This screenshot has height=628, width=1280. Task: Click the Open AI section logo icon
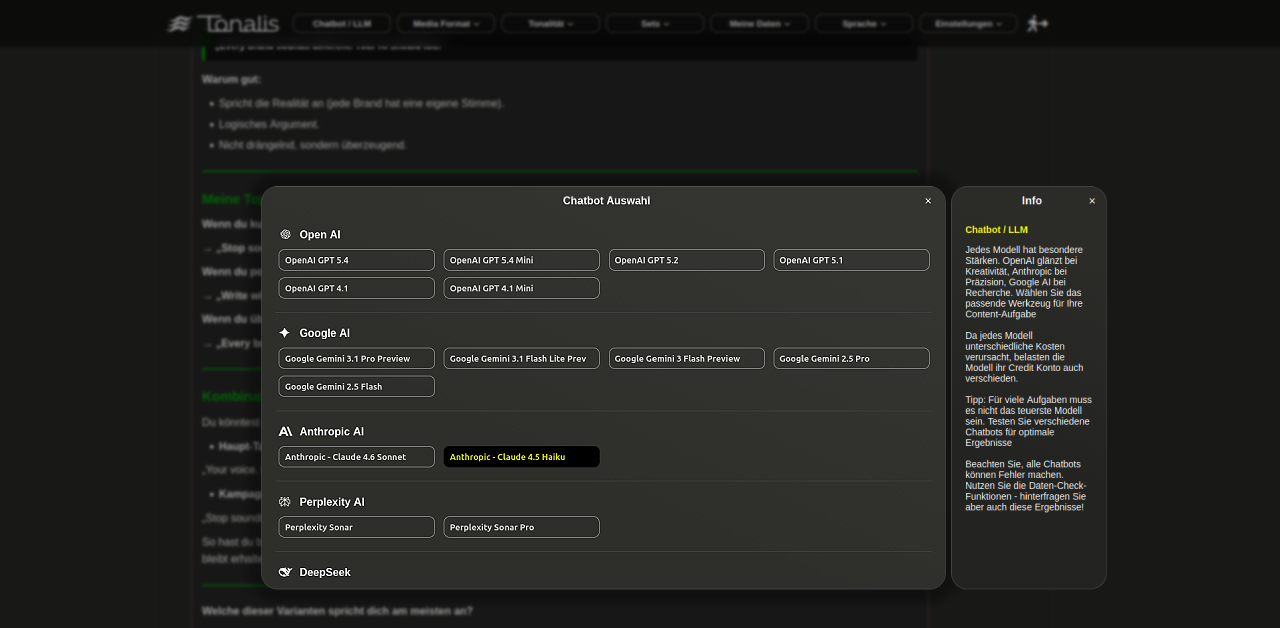(x=285, y=235)
